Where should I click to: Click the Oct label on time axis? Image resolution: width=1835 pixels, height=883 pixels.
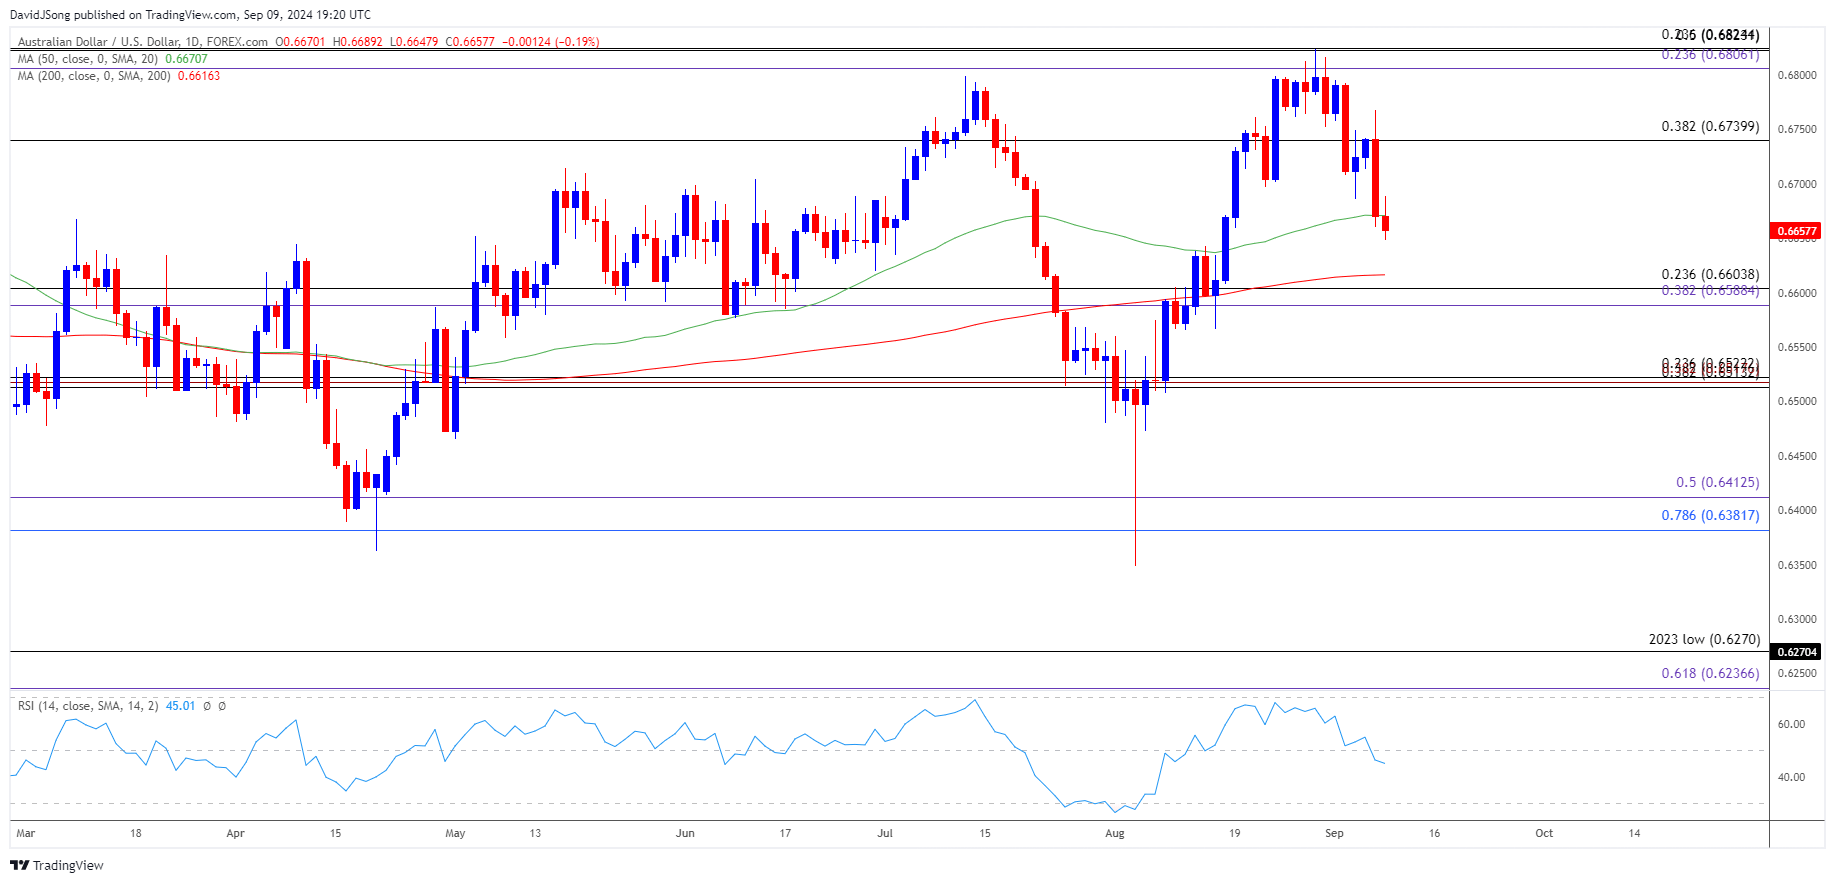1544,834
